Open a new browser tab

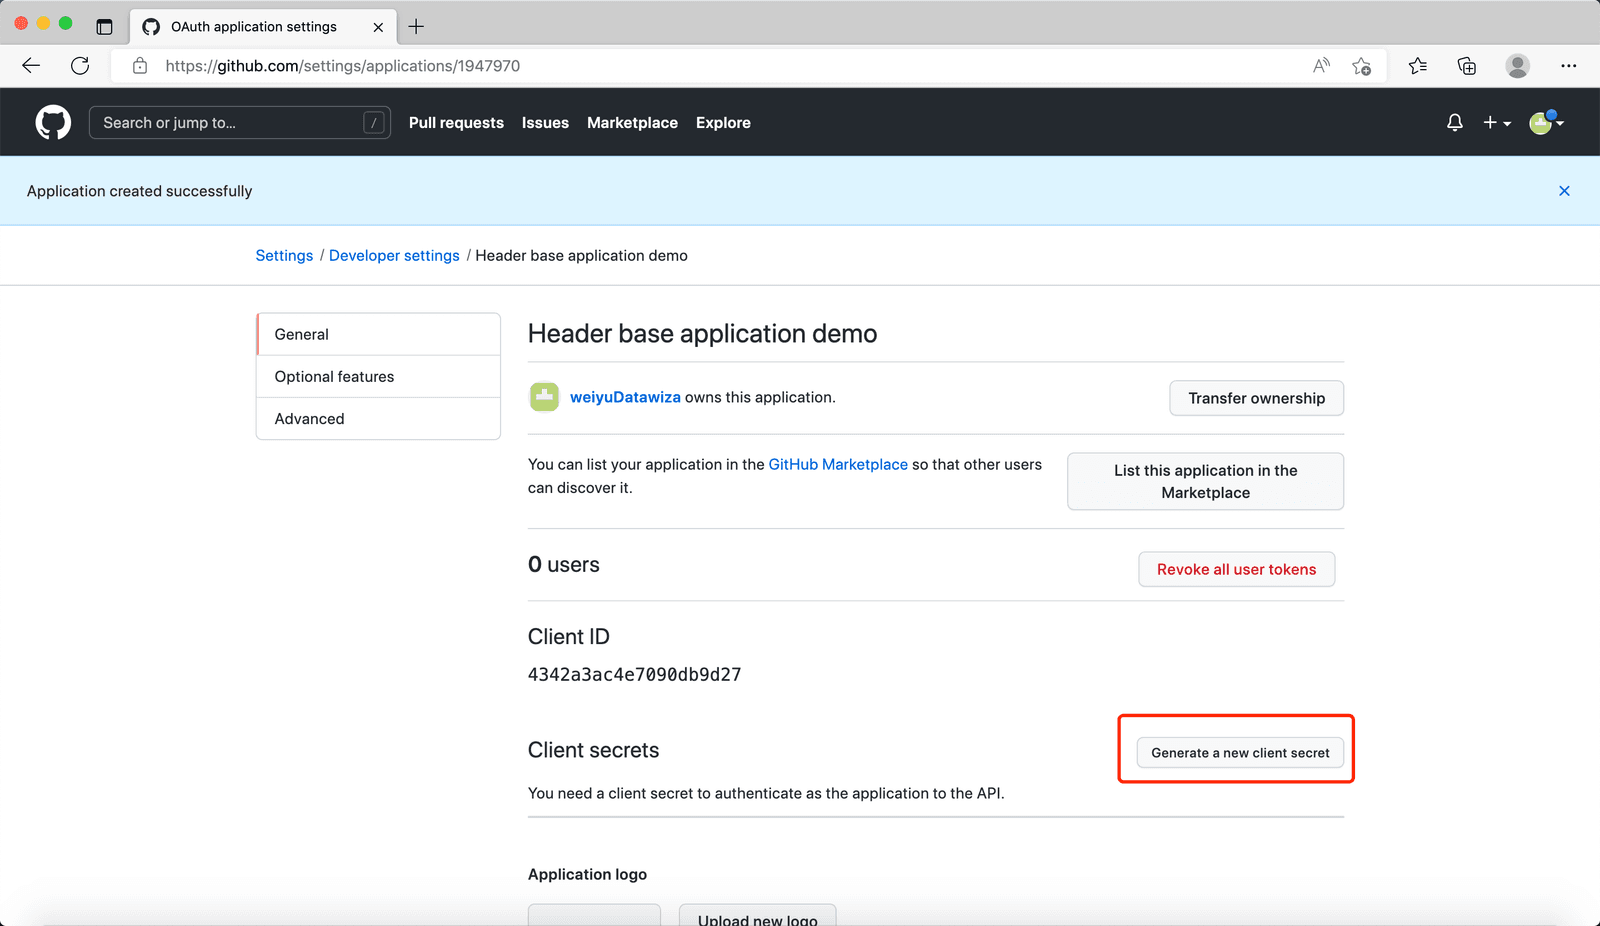click(416, 27)
